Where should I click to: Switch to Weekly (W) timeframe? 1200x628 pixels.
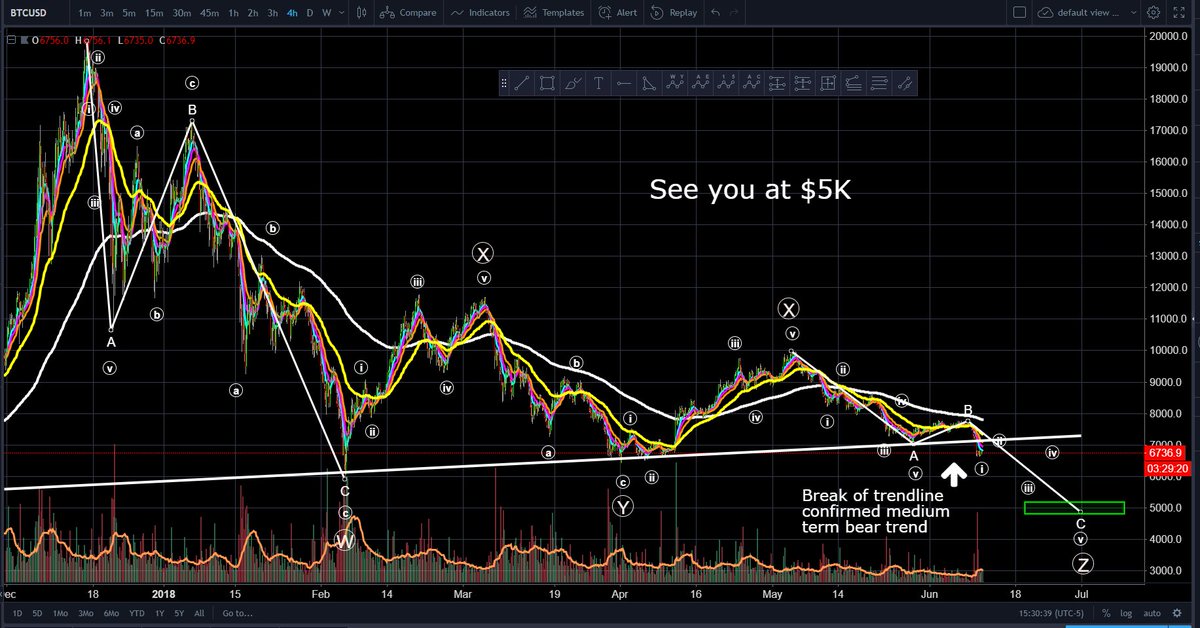(326, 12)
